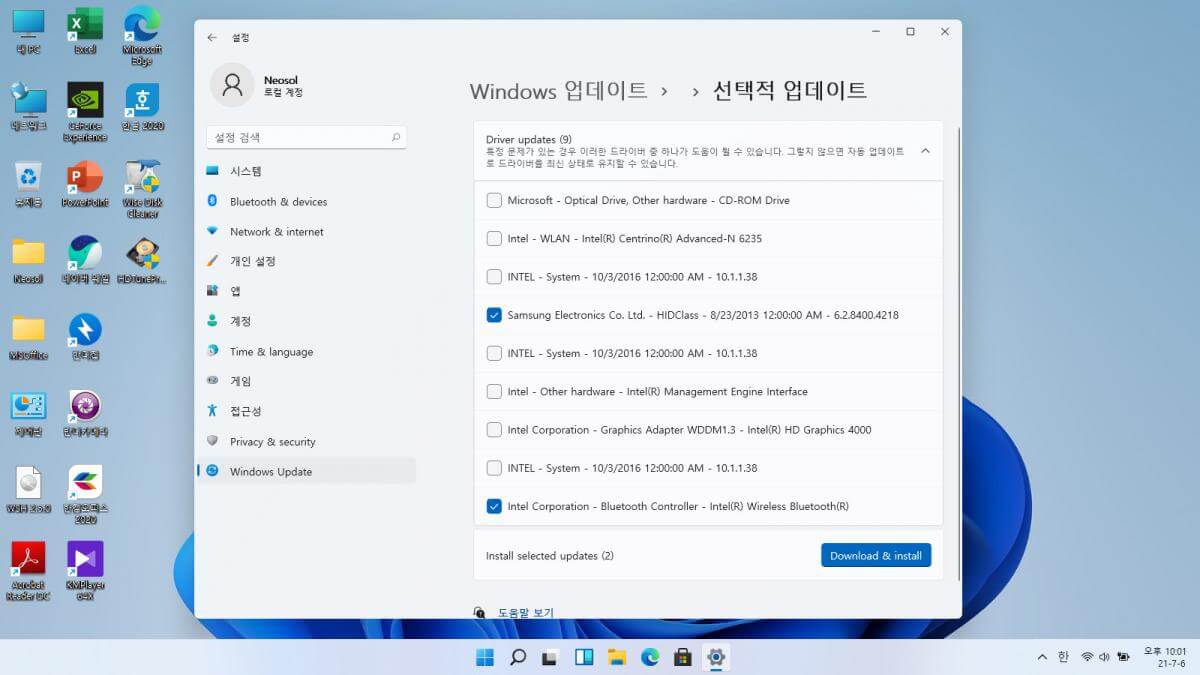1200x675 pixels.
Task: Open the Excel desktop shortcut
Action: click(x=85, y=31)
